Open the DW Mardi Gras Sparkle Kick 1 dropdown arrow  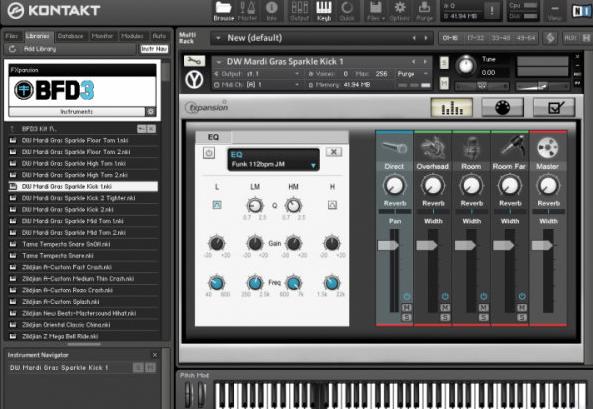click(218, 61)
